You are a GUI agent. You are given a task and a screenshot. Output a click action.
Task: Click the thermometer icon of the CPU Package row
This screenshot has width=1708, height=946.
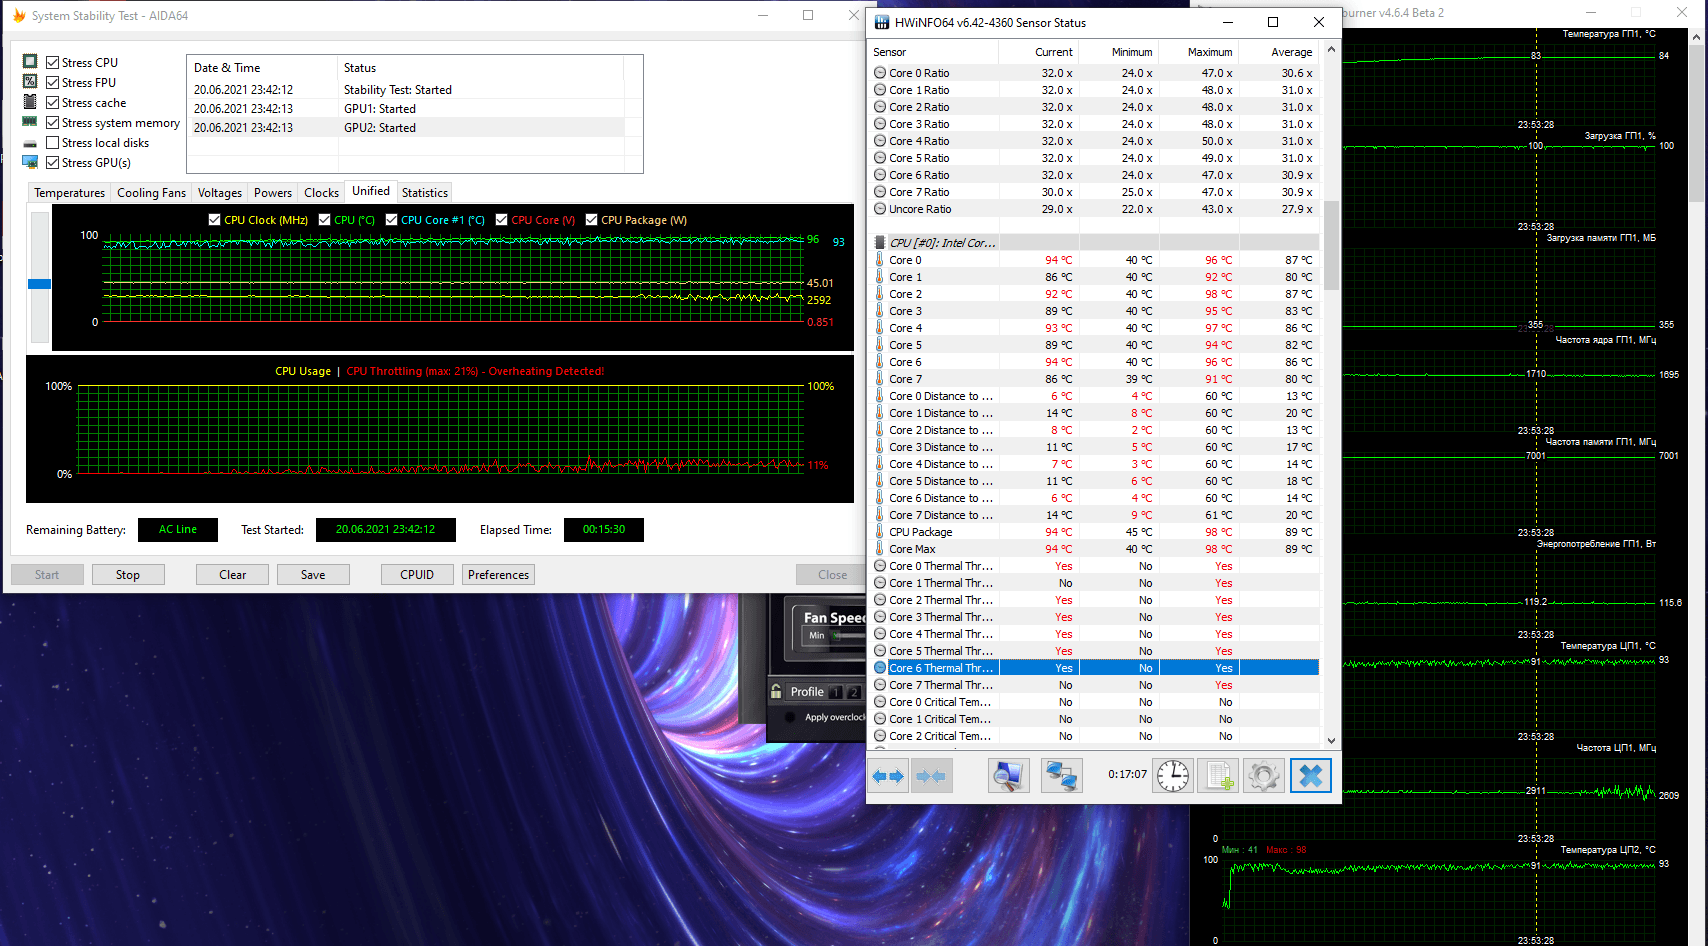click(880, 532)
